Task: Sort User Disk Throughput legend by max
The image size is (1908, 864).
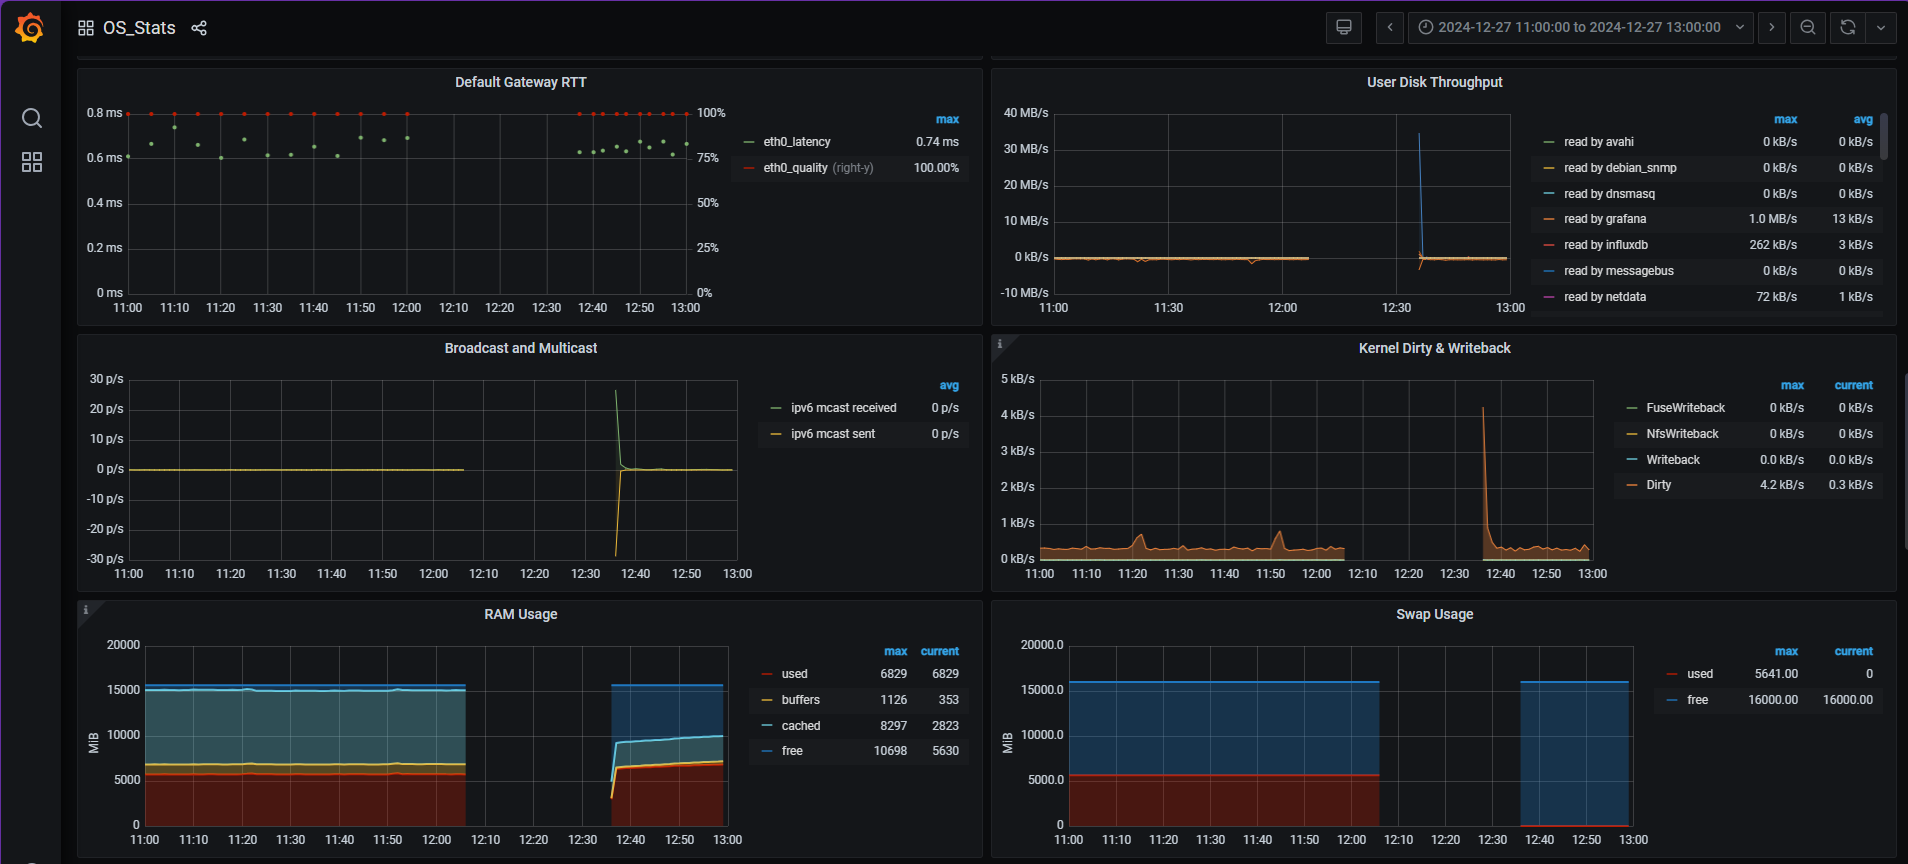Action: point(1785,119)
